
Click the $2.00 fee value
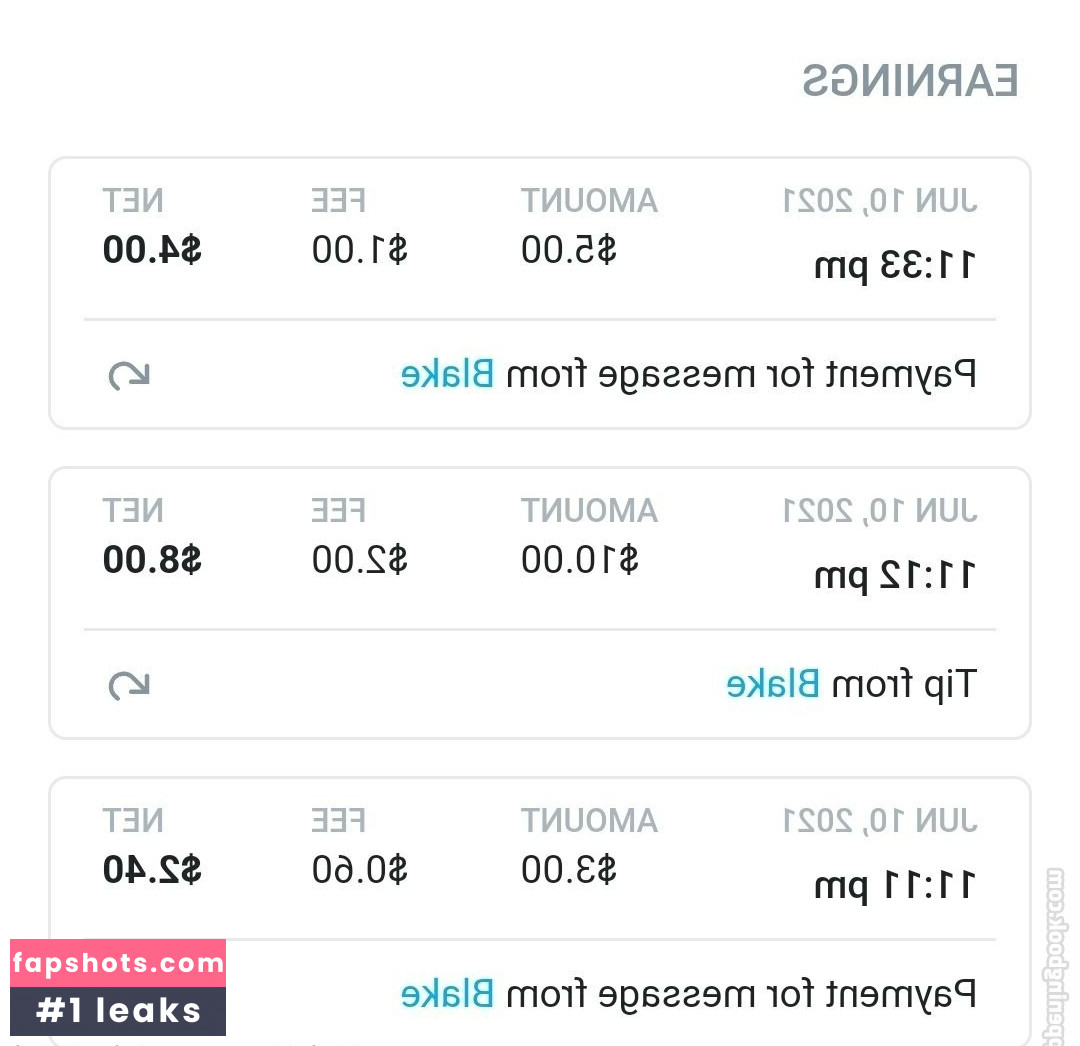359,560
